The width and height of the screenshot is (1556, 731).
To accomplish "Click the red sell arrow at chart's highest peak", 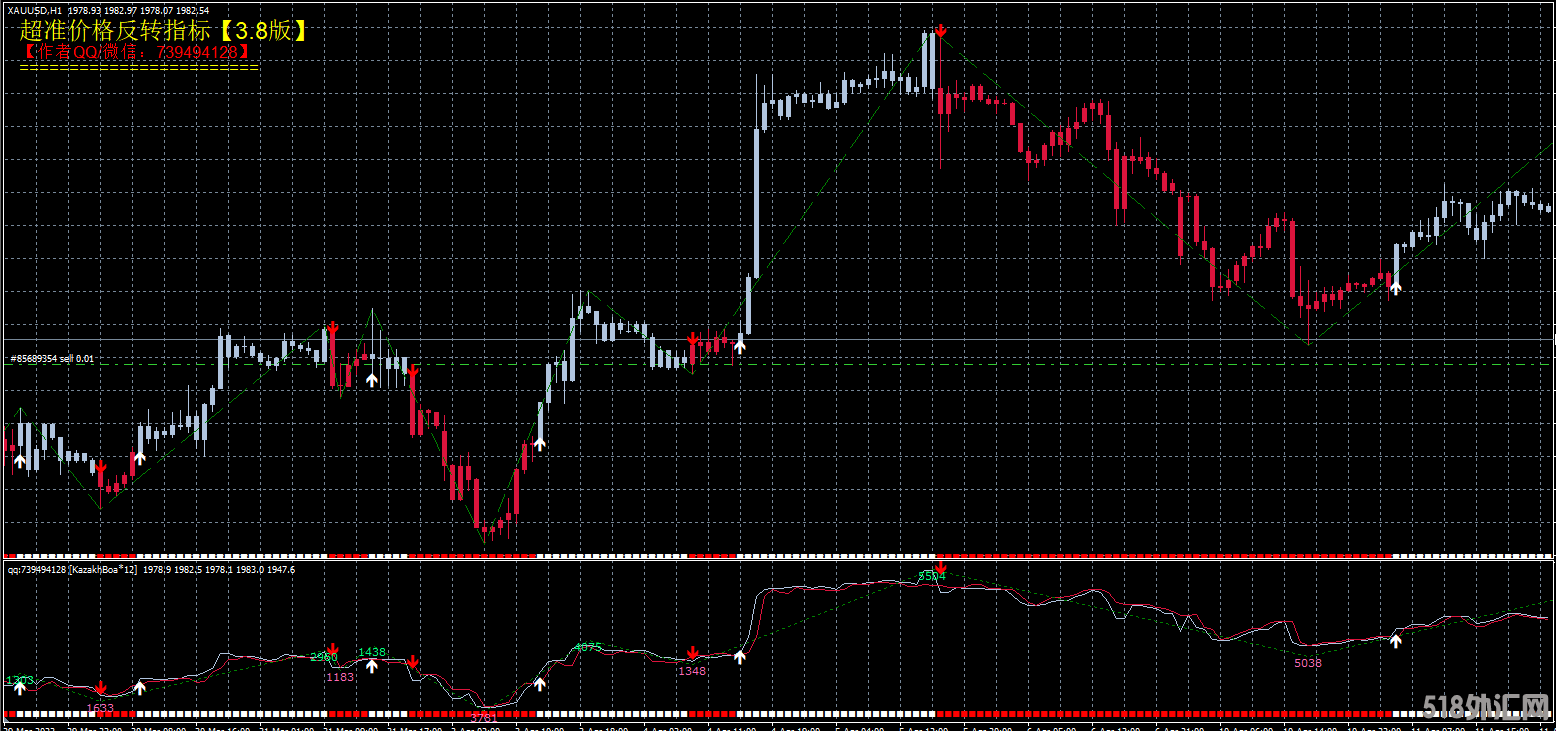I will (x=940, y=32).
